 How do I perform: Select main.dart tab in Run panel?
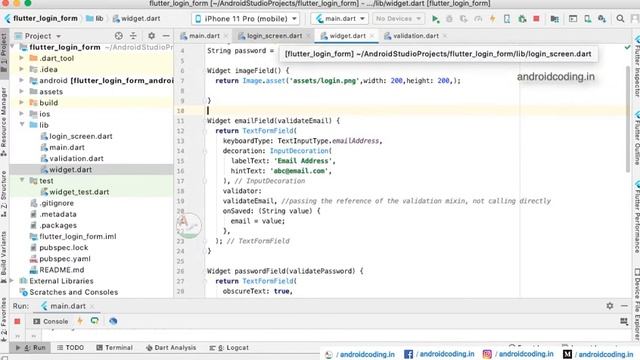click(67, 306)
